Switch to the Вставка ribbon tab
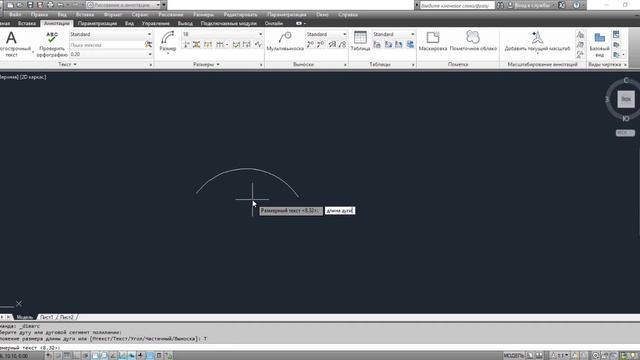This screenshot has height=360, width=640. click(27, 23)
